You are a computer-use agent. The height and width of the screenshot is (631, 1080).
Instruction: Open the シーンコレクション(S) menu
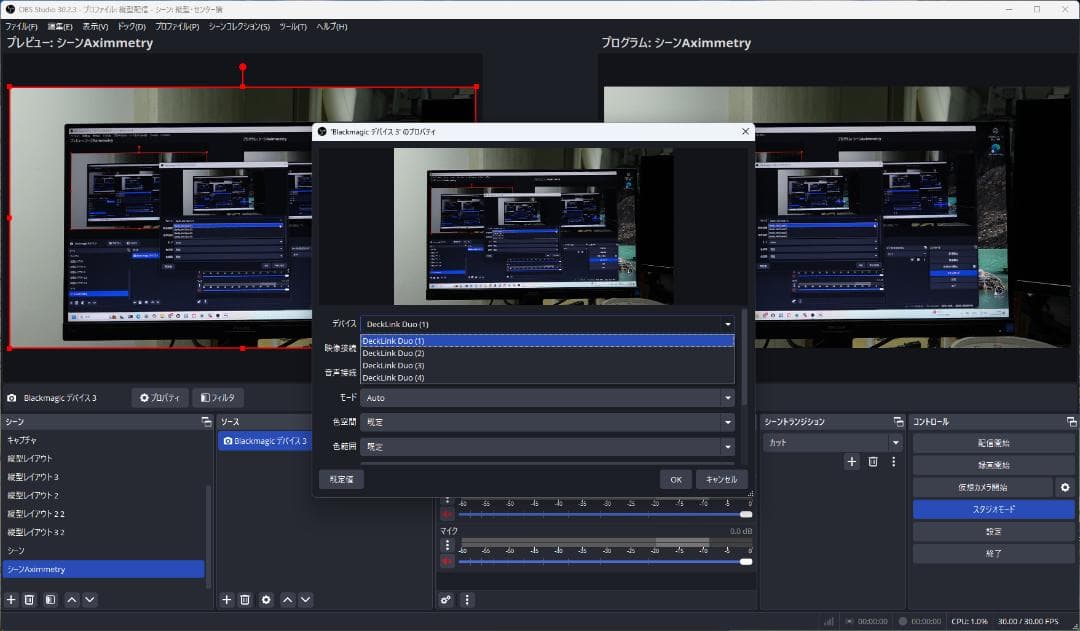click(239, 26)
